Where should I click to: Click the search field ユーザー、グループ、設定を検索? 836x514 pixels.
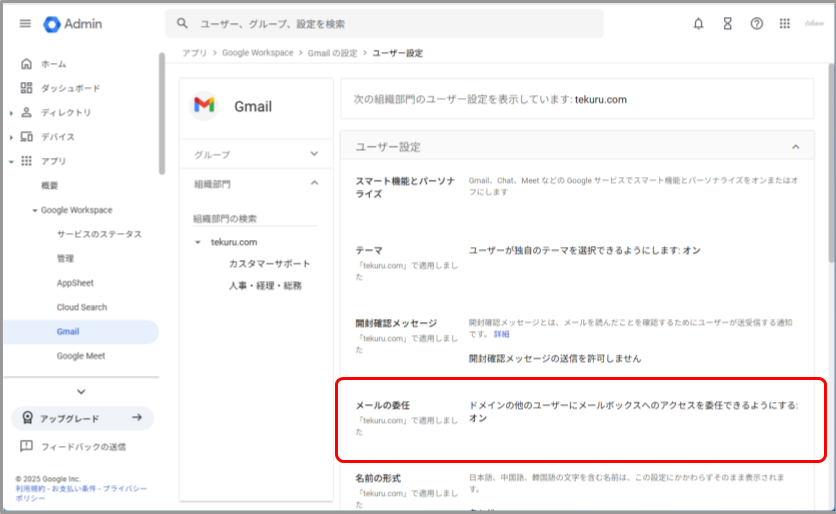[x=384, y=23]
